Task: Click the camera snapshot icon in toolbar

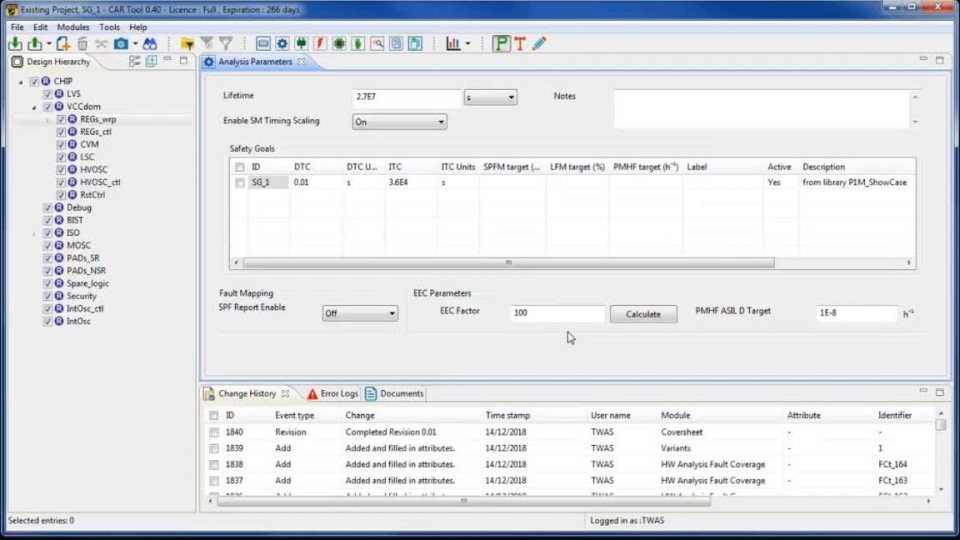Action: coord(121,44)
